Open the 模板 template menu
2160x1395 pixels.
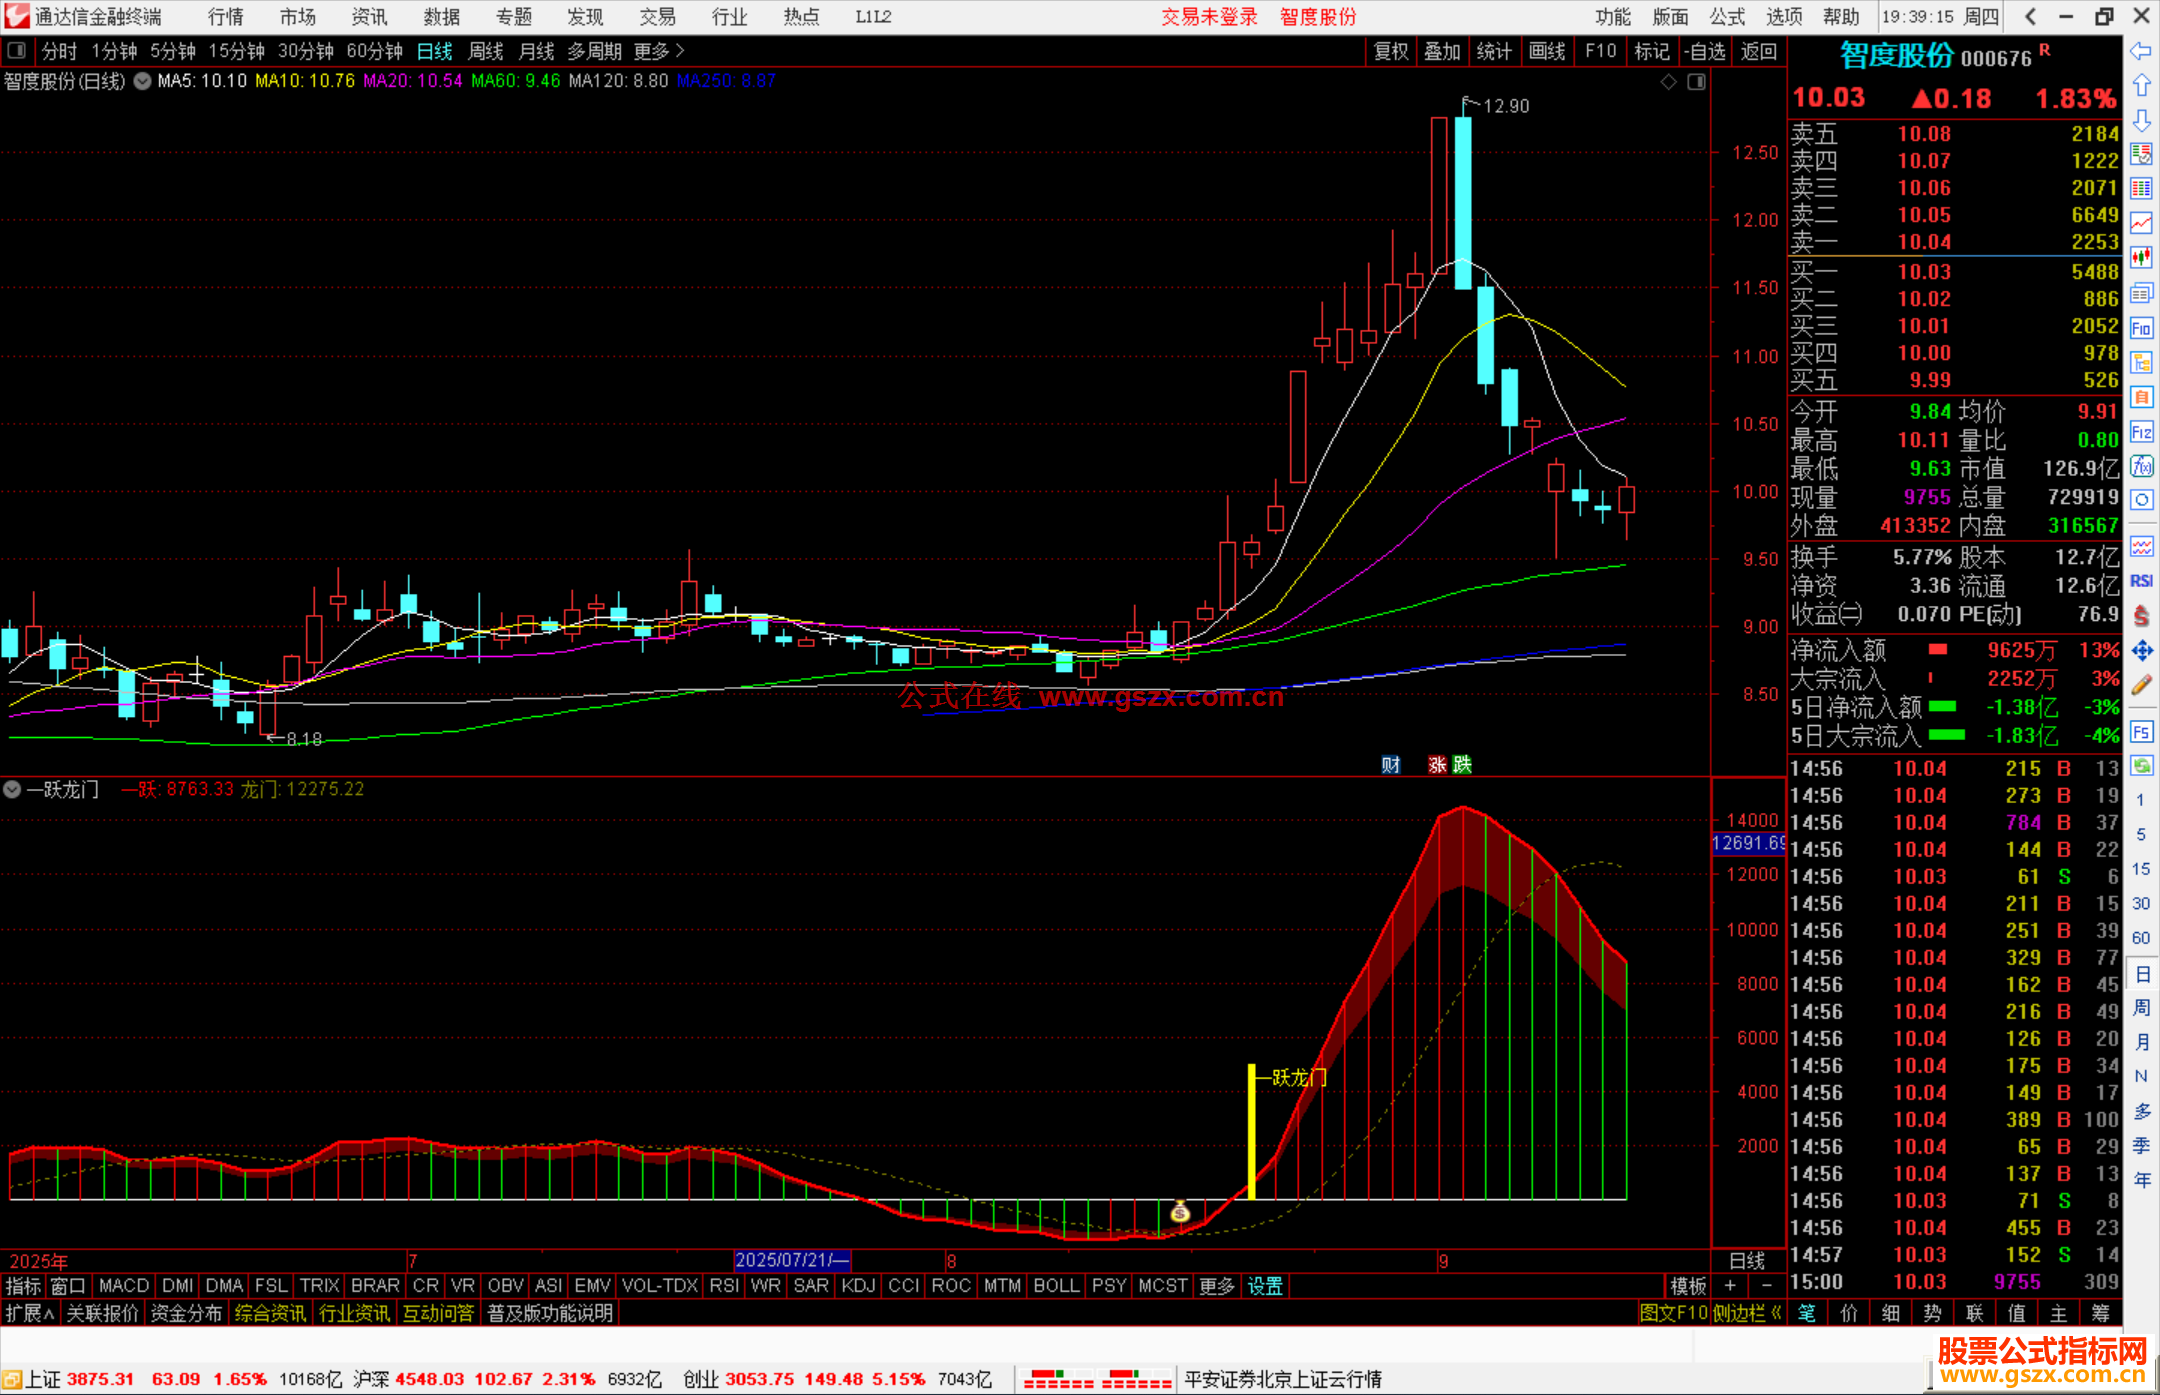pyautogui.click(x=1689, y=1287)
